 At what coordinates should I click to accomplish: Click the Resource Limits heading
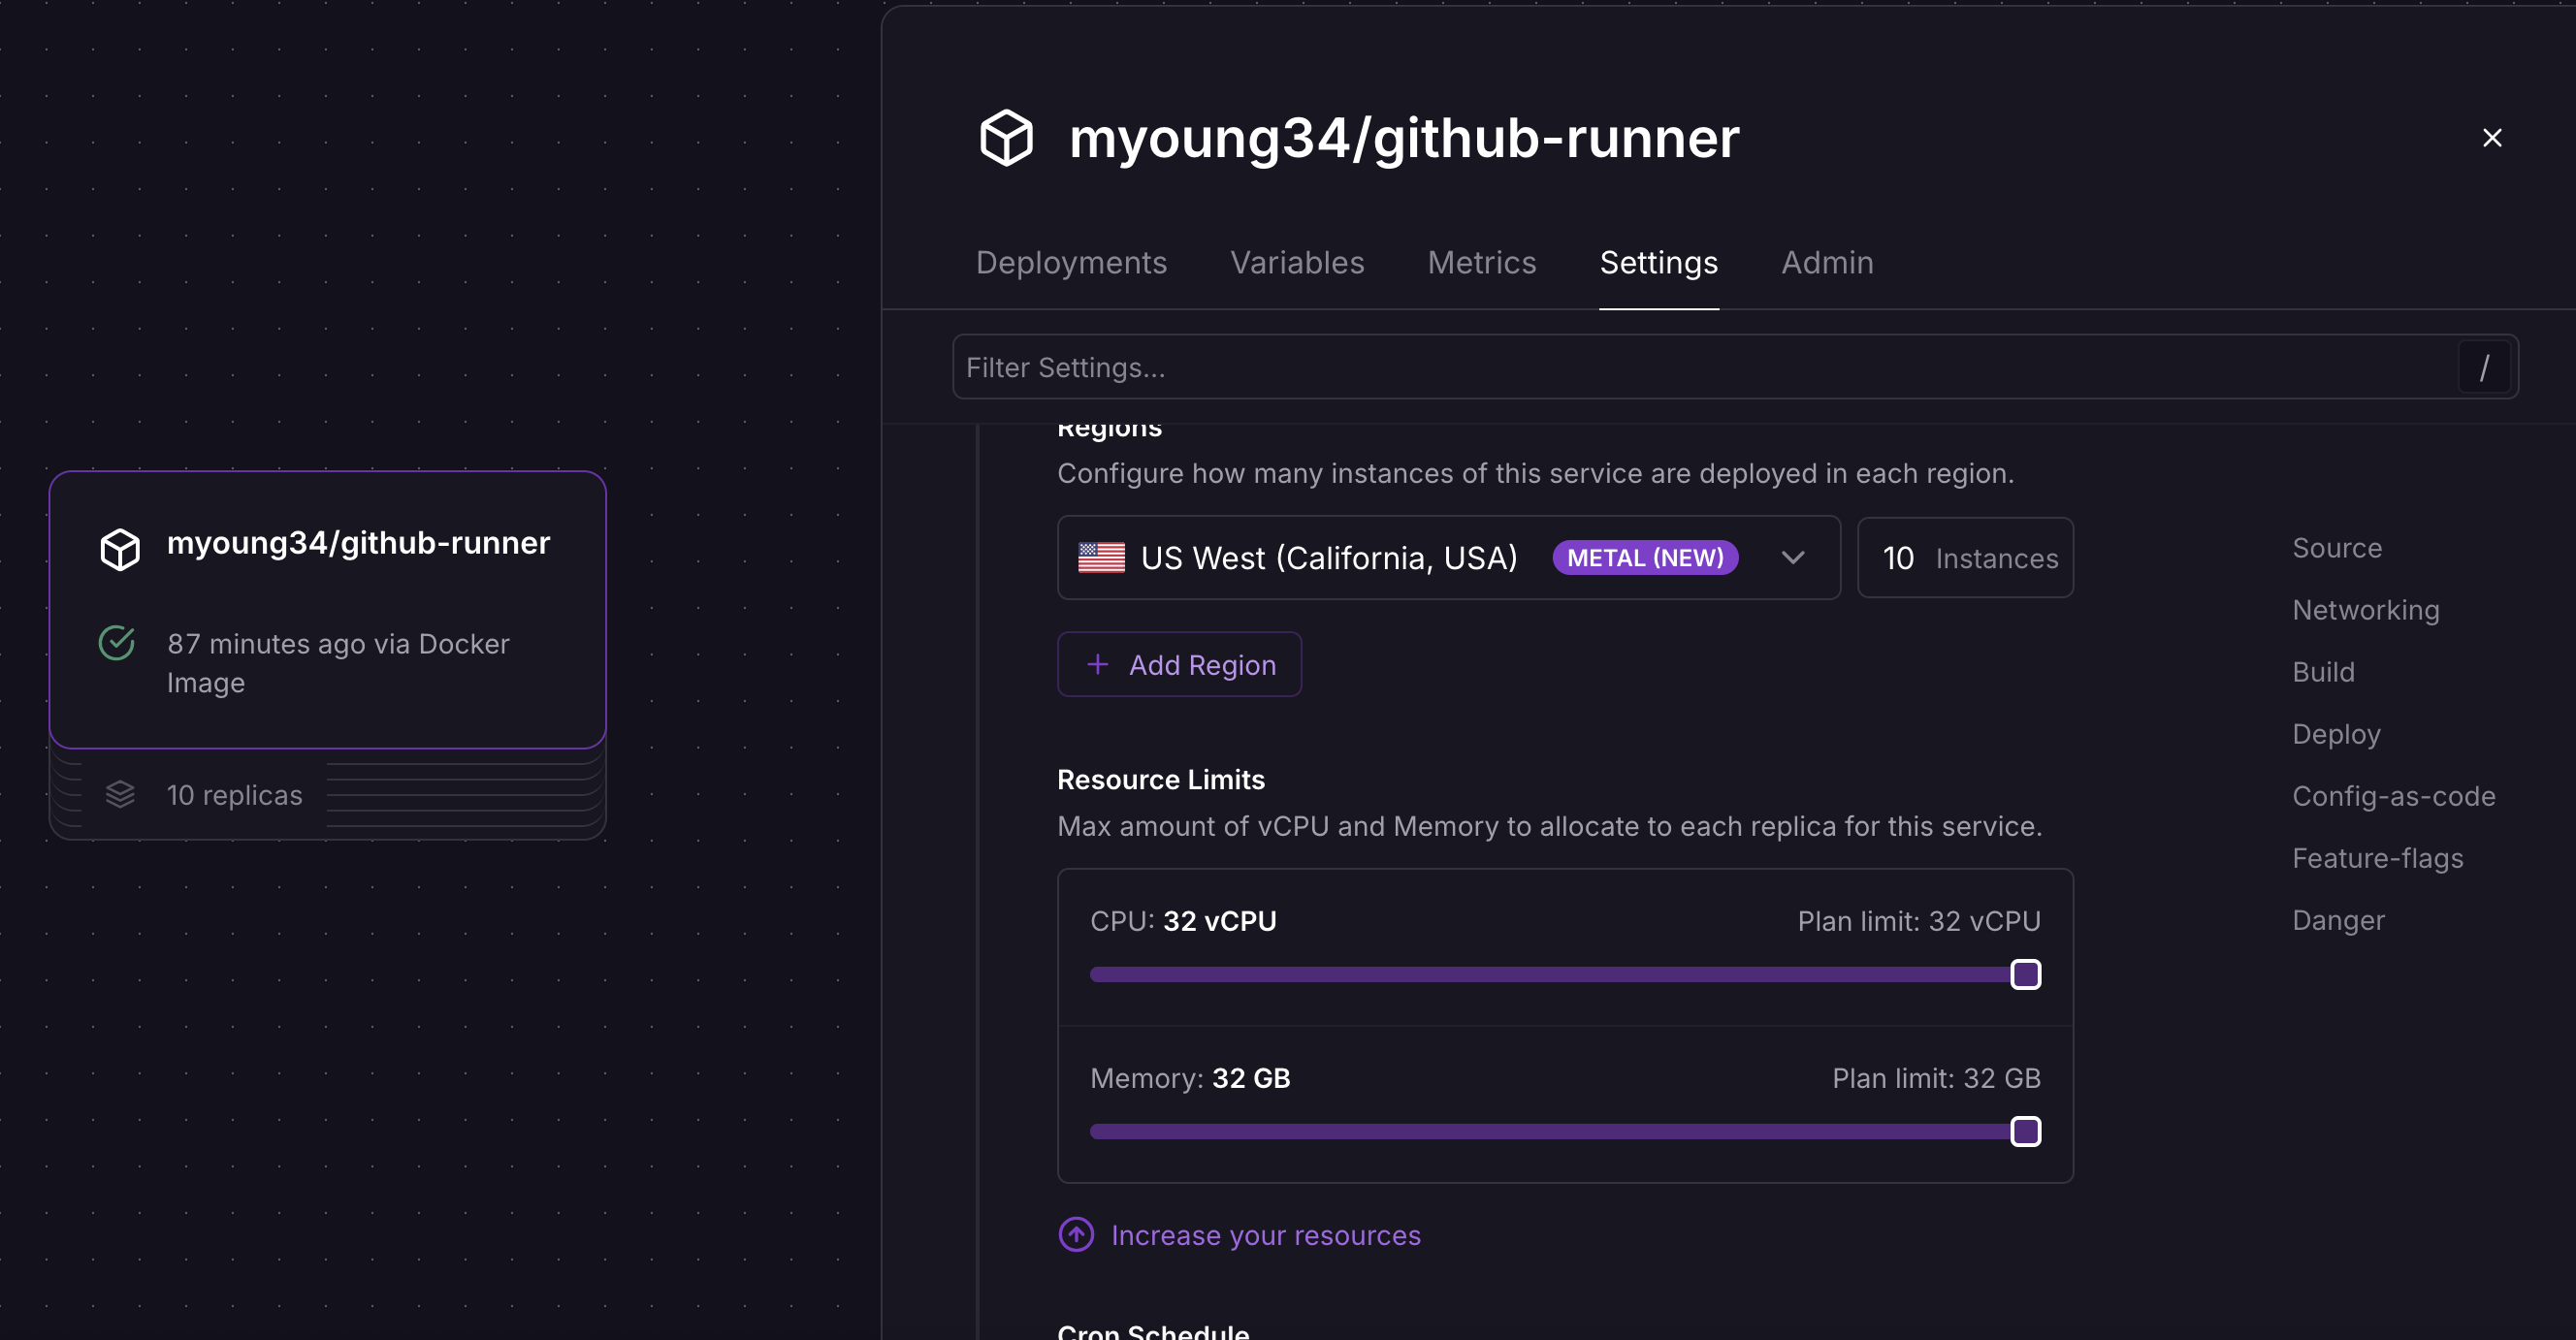1160,779
